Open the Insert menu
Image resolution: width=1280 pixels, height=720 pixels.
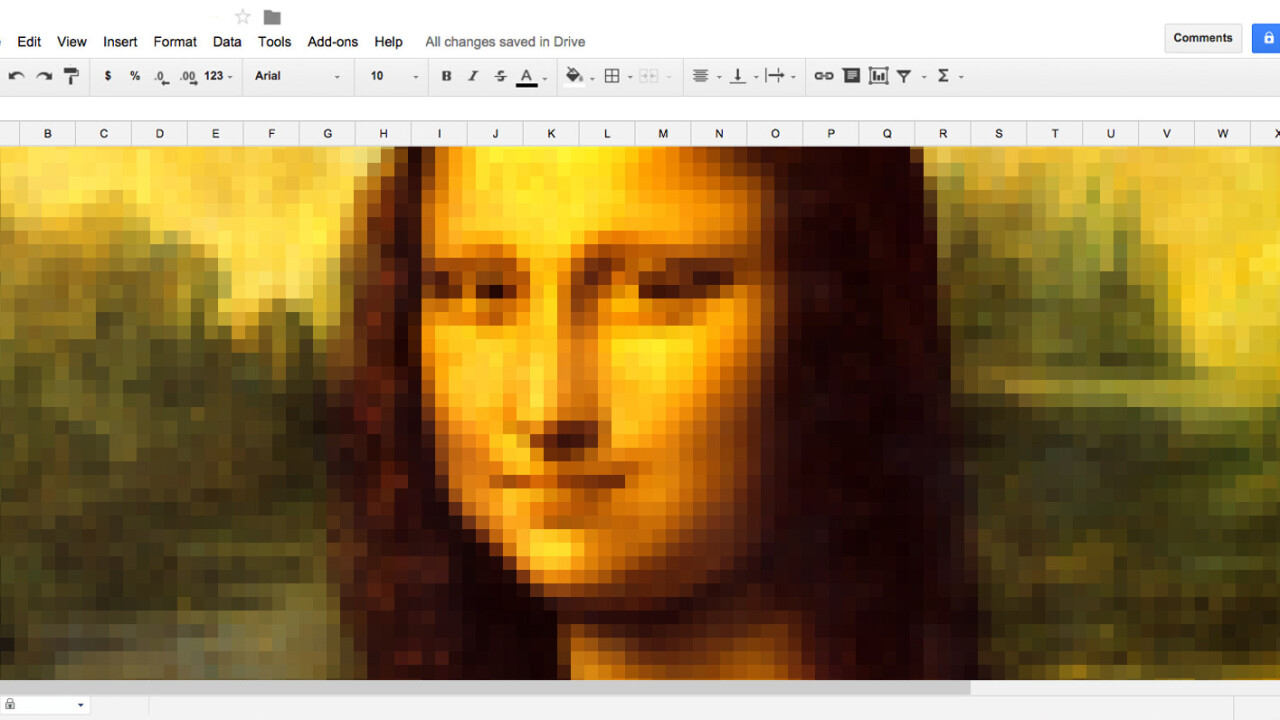[x=120, y=42]
